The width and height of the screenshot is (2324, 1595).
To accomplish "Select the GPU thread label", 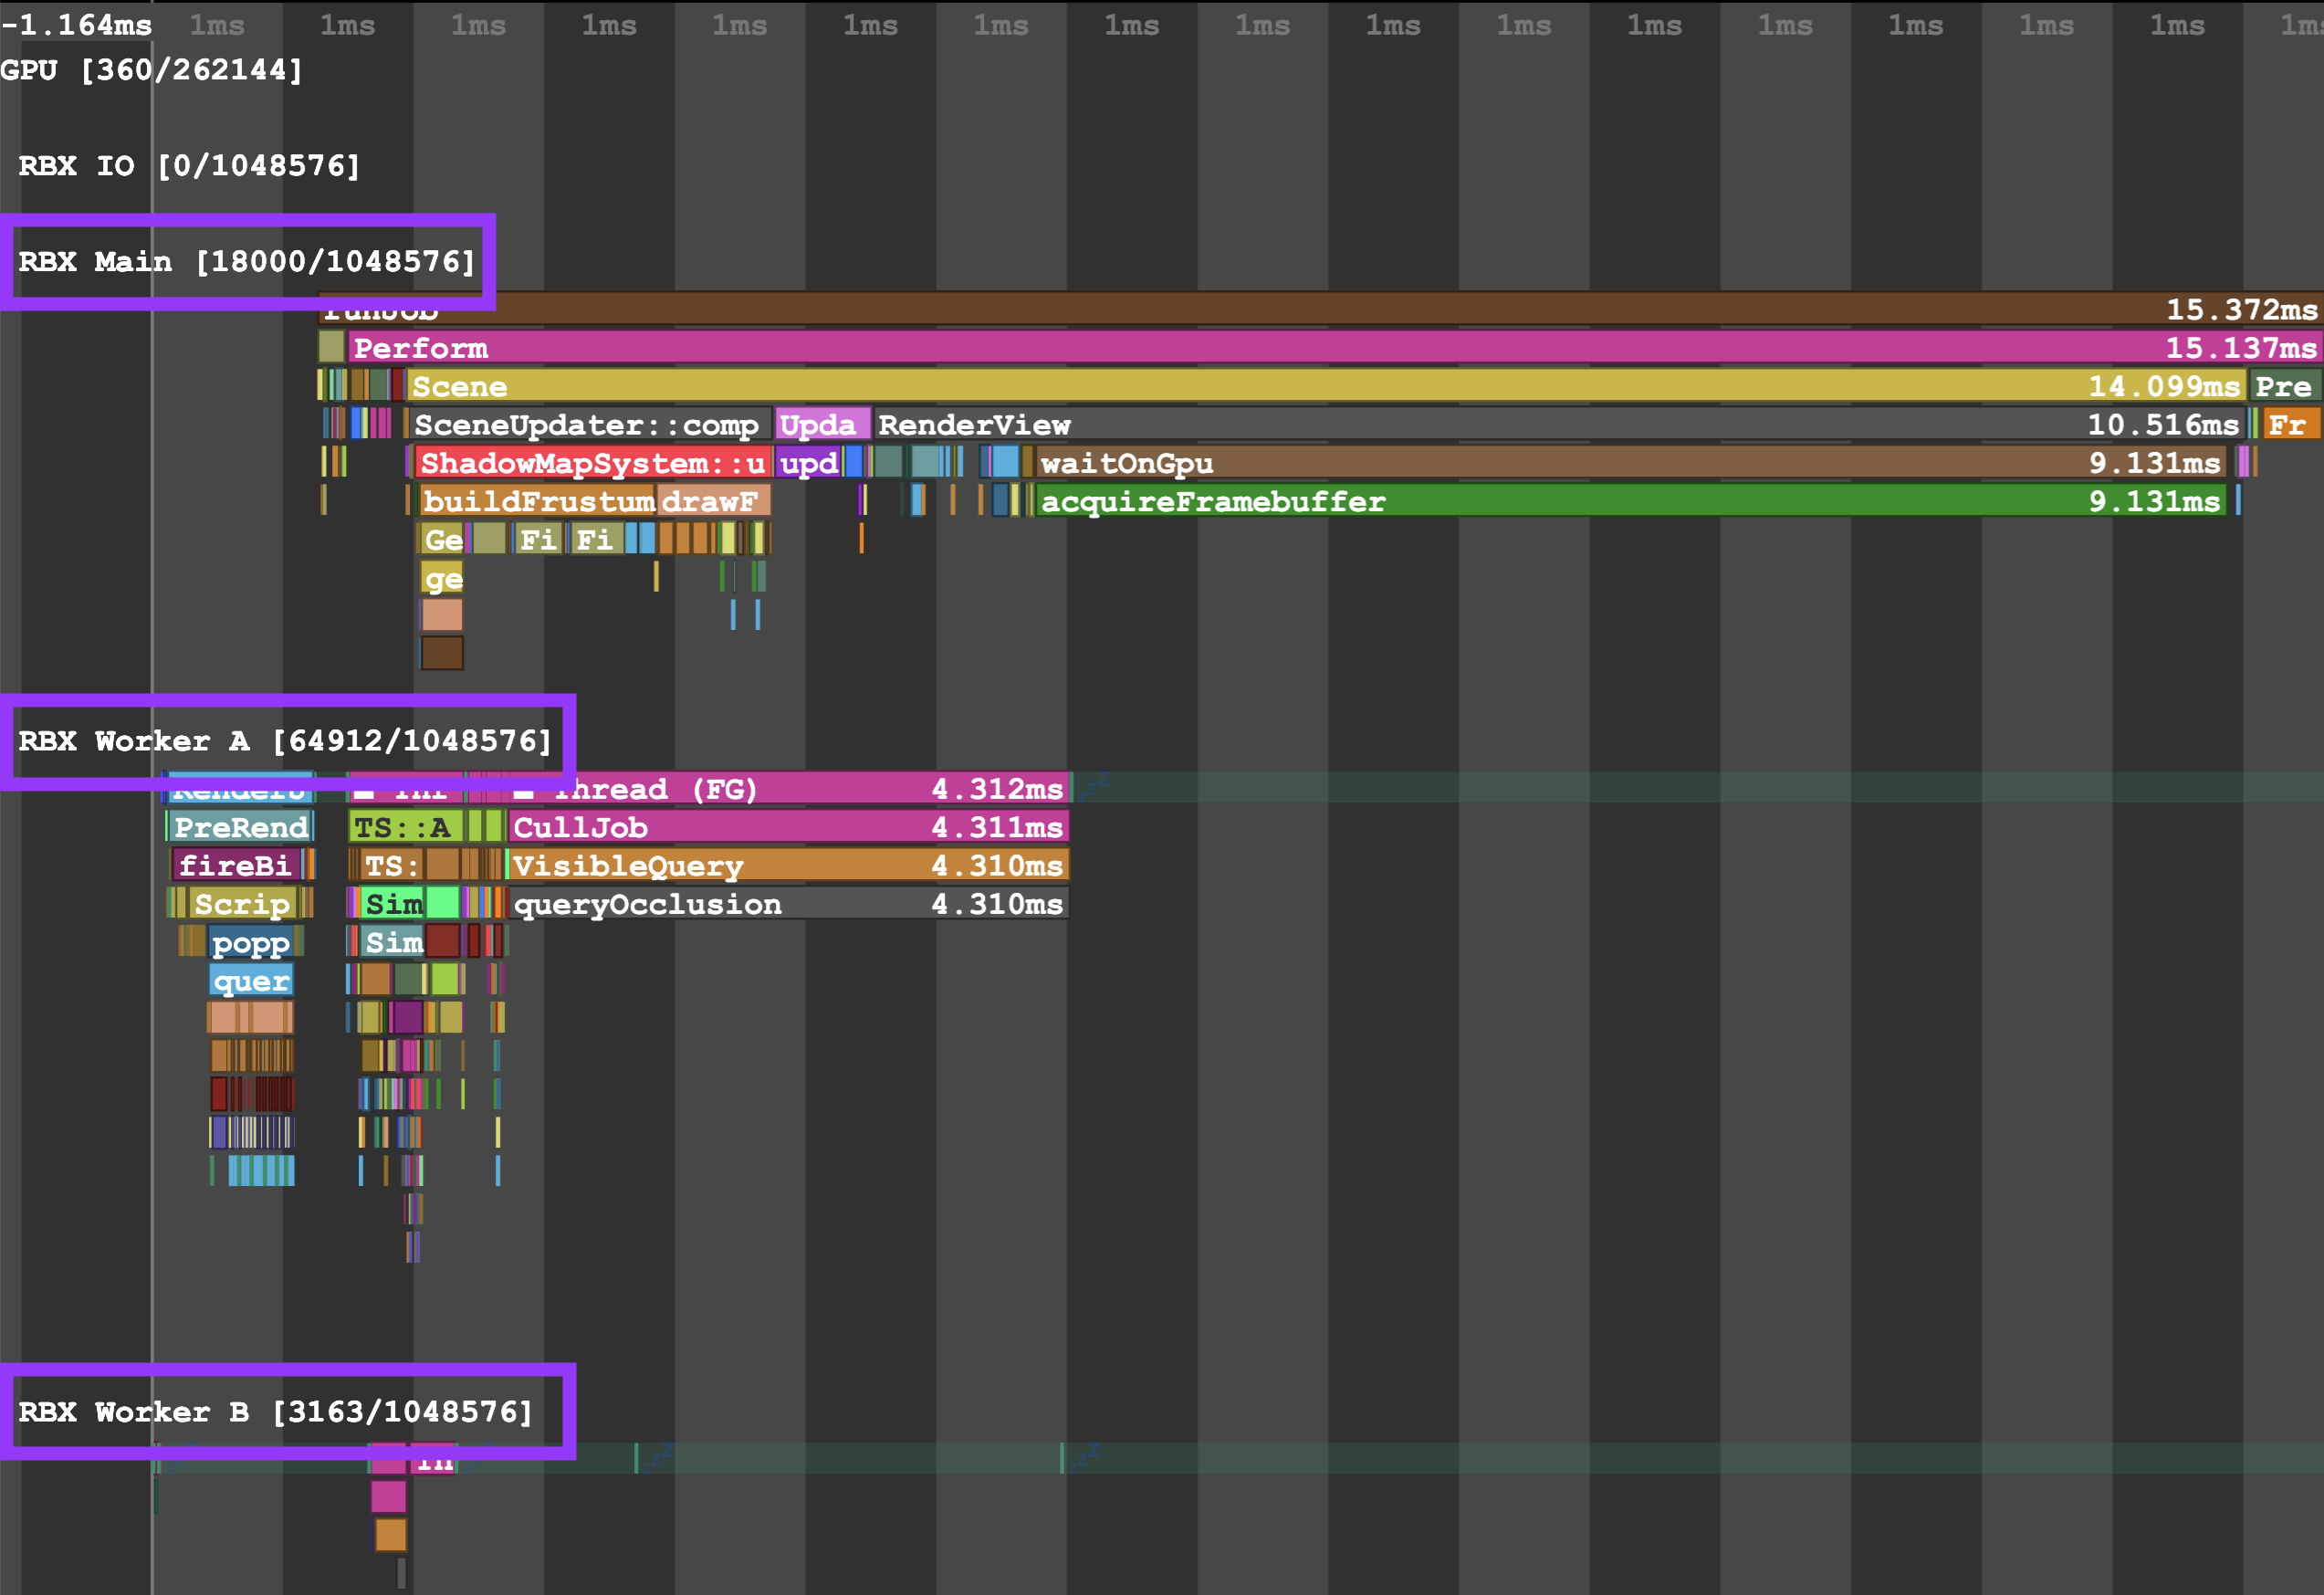I will tap(151, 70).
